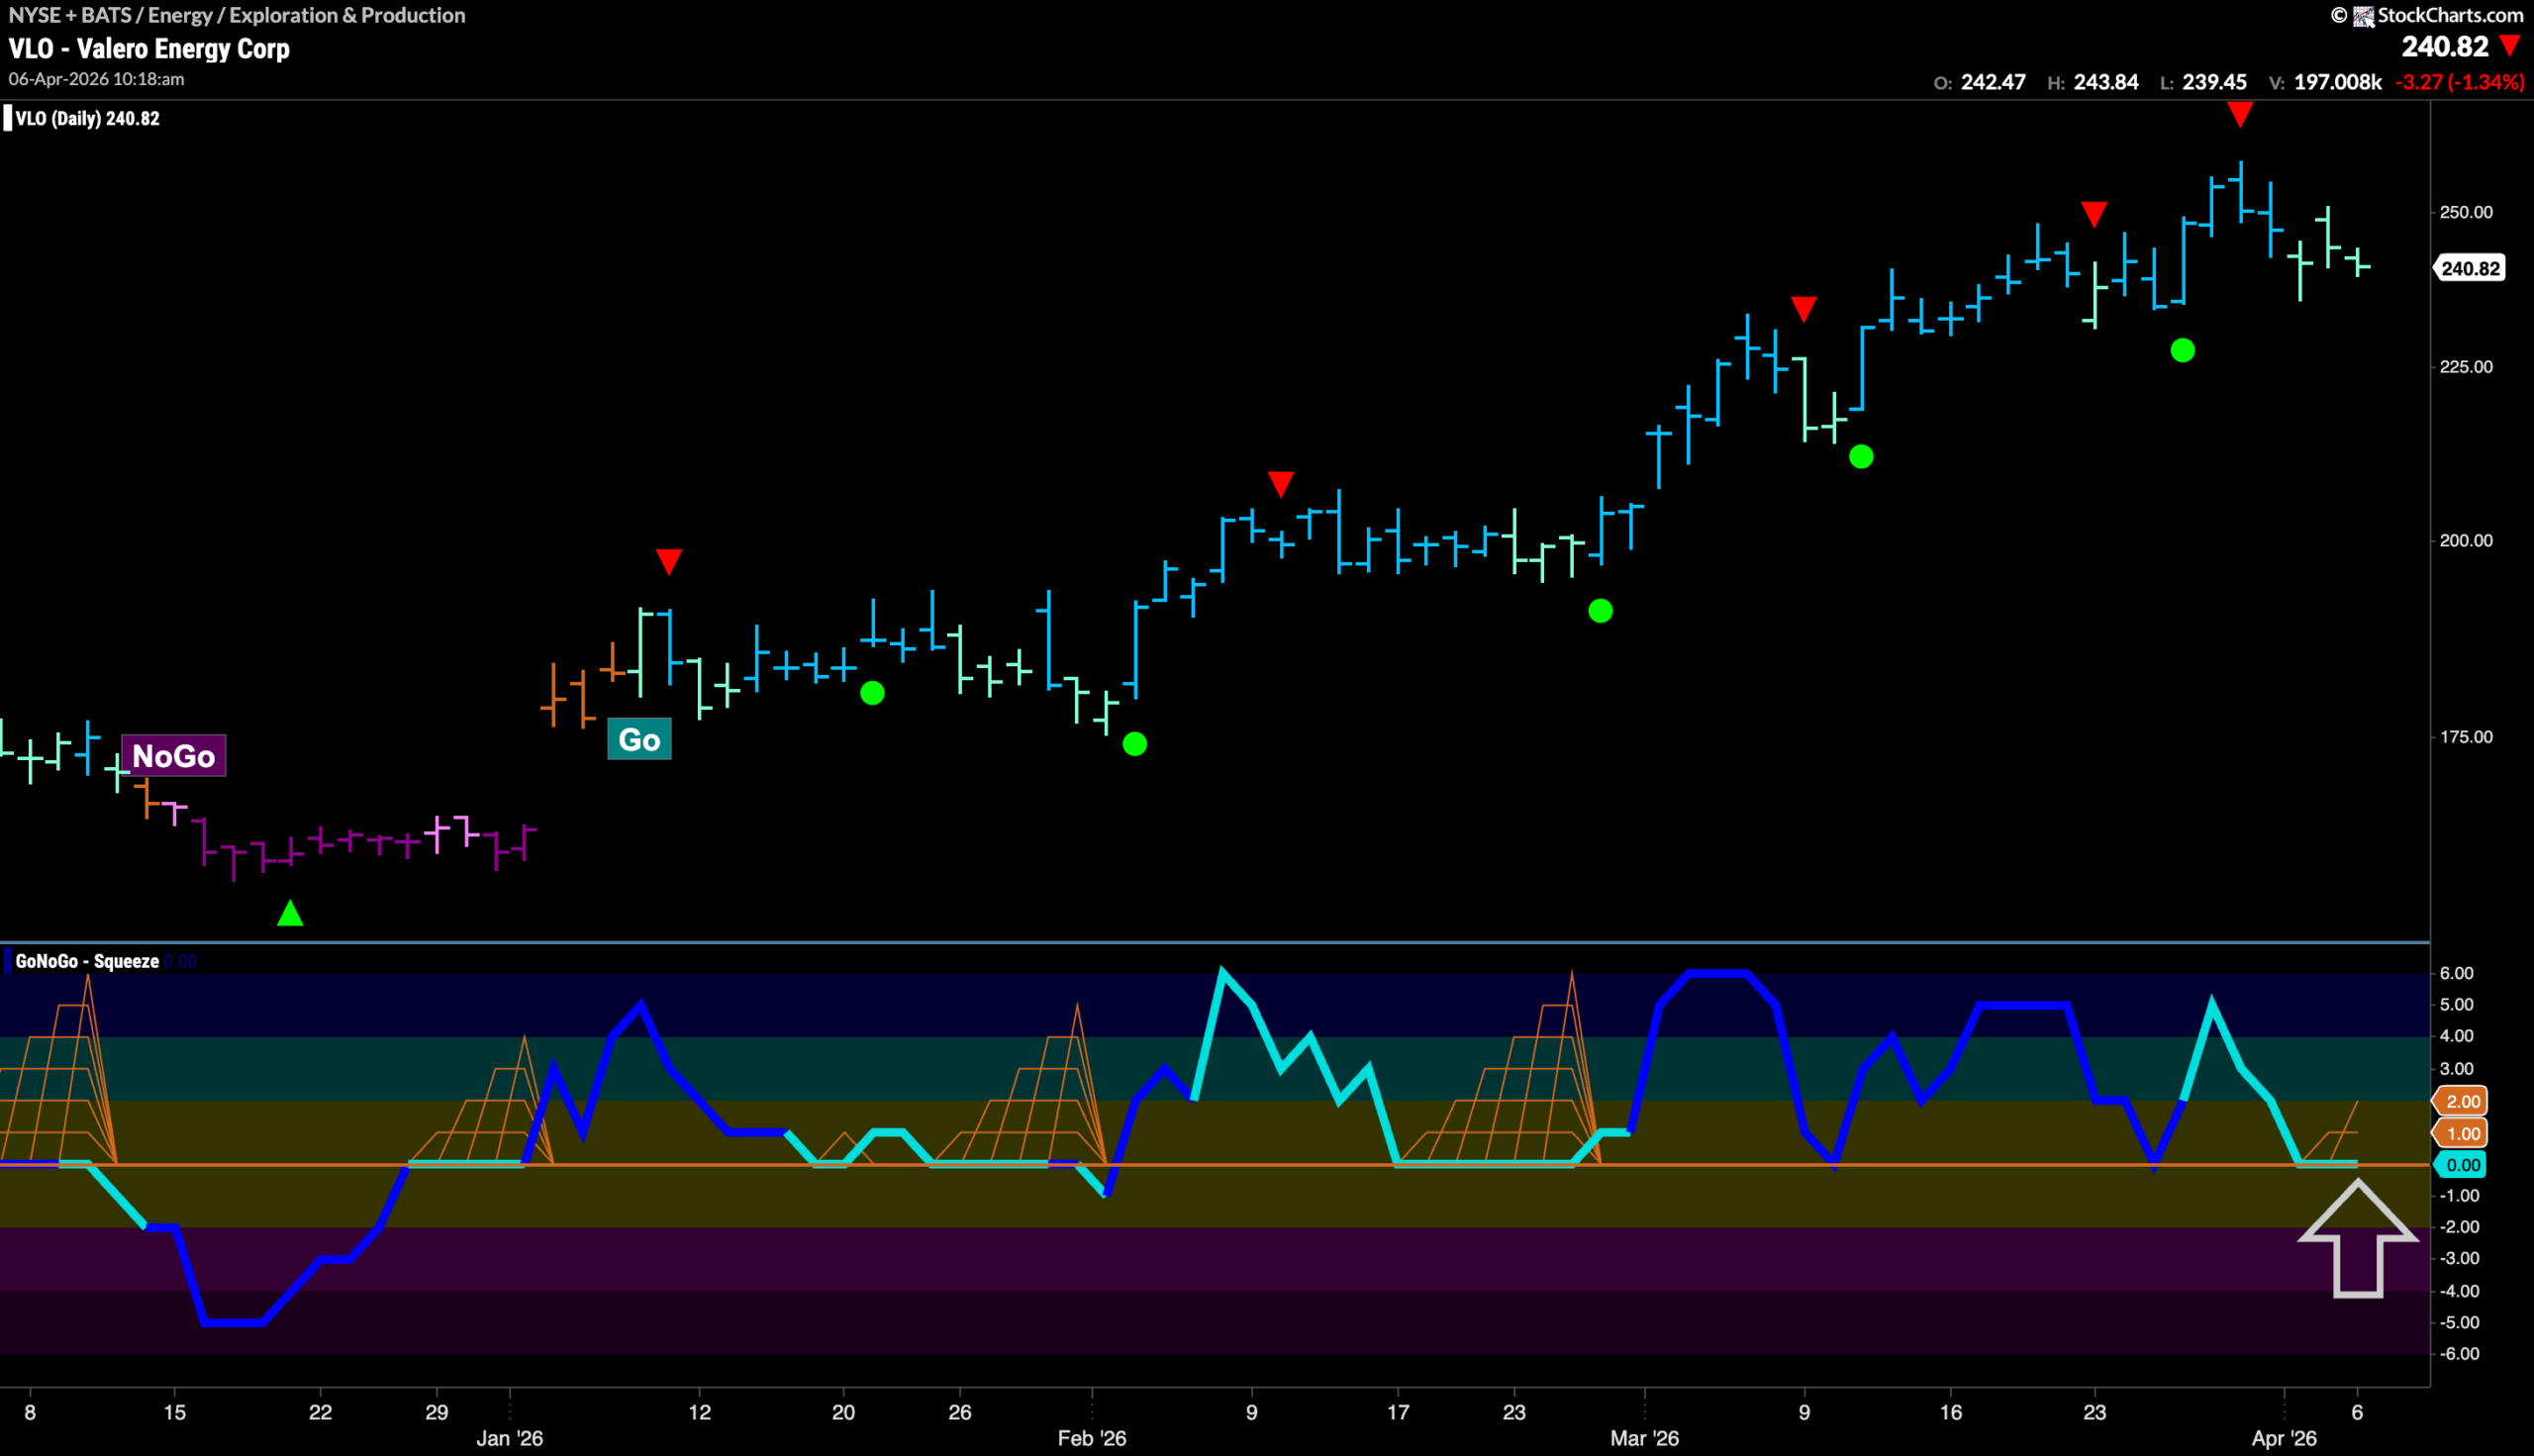Click the GoNoGo - Squeeze panel label
Image resolution: width=2534 pixels, height=1456 pixels.
87,961
